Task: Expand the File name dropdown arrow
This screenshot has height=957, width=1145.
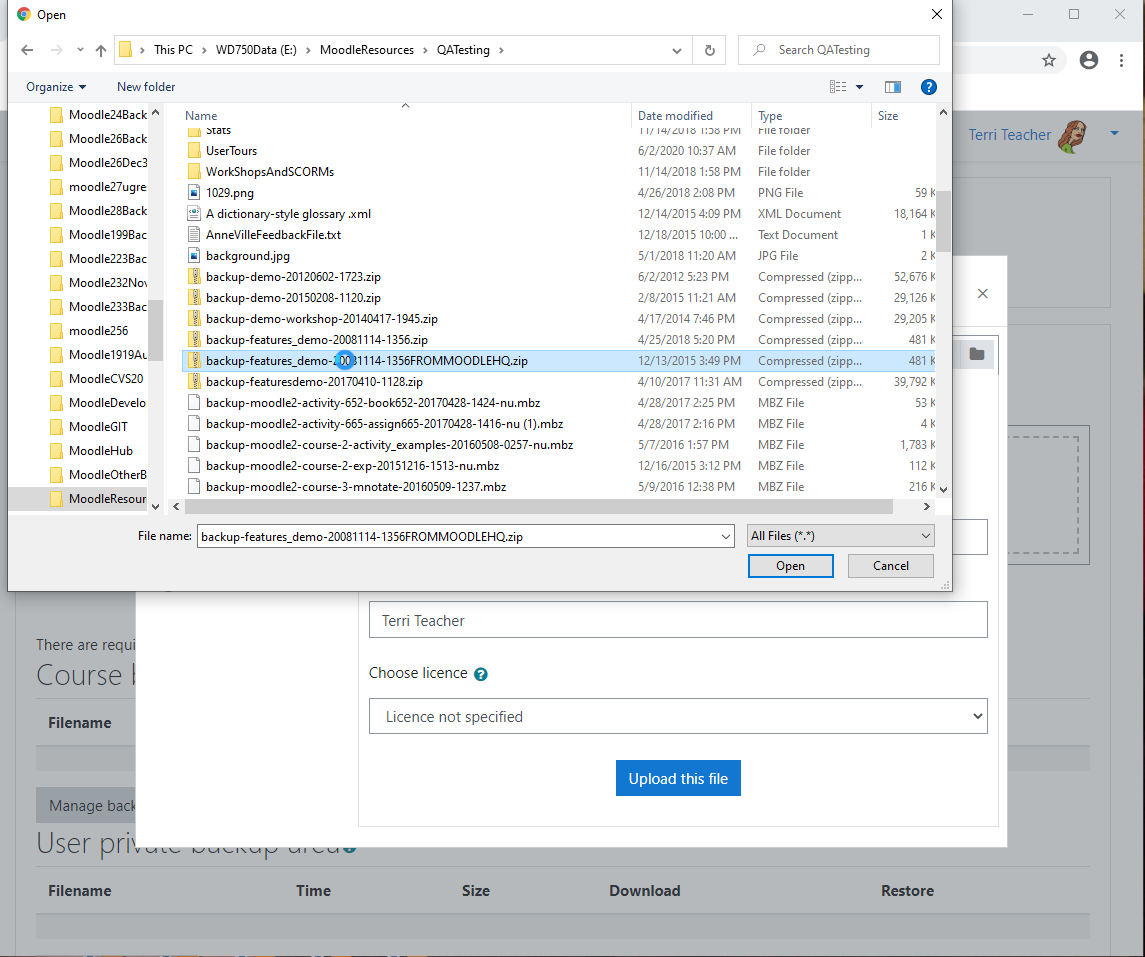Action: point(726,537)
